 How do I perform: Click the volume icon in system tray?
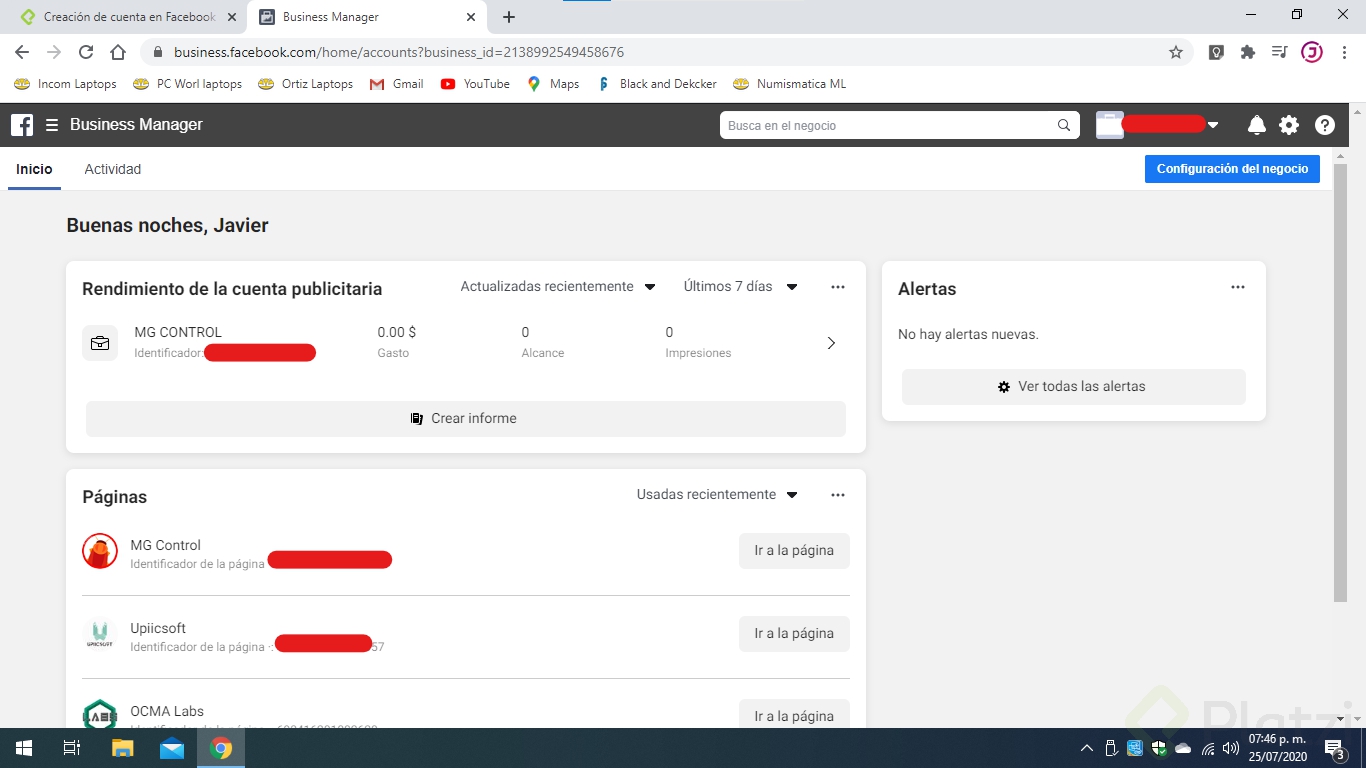(1230, 748)
